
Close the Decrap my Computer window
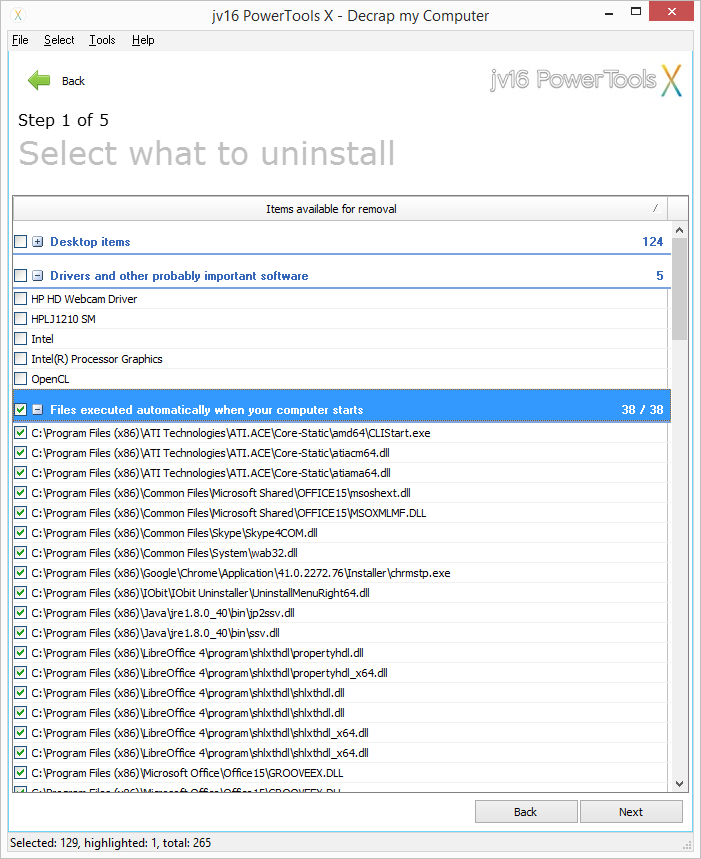[x=671, y=13]
